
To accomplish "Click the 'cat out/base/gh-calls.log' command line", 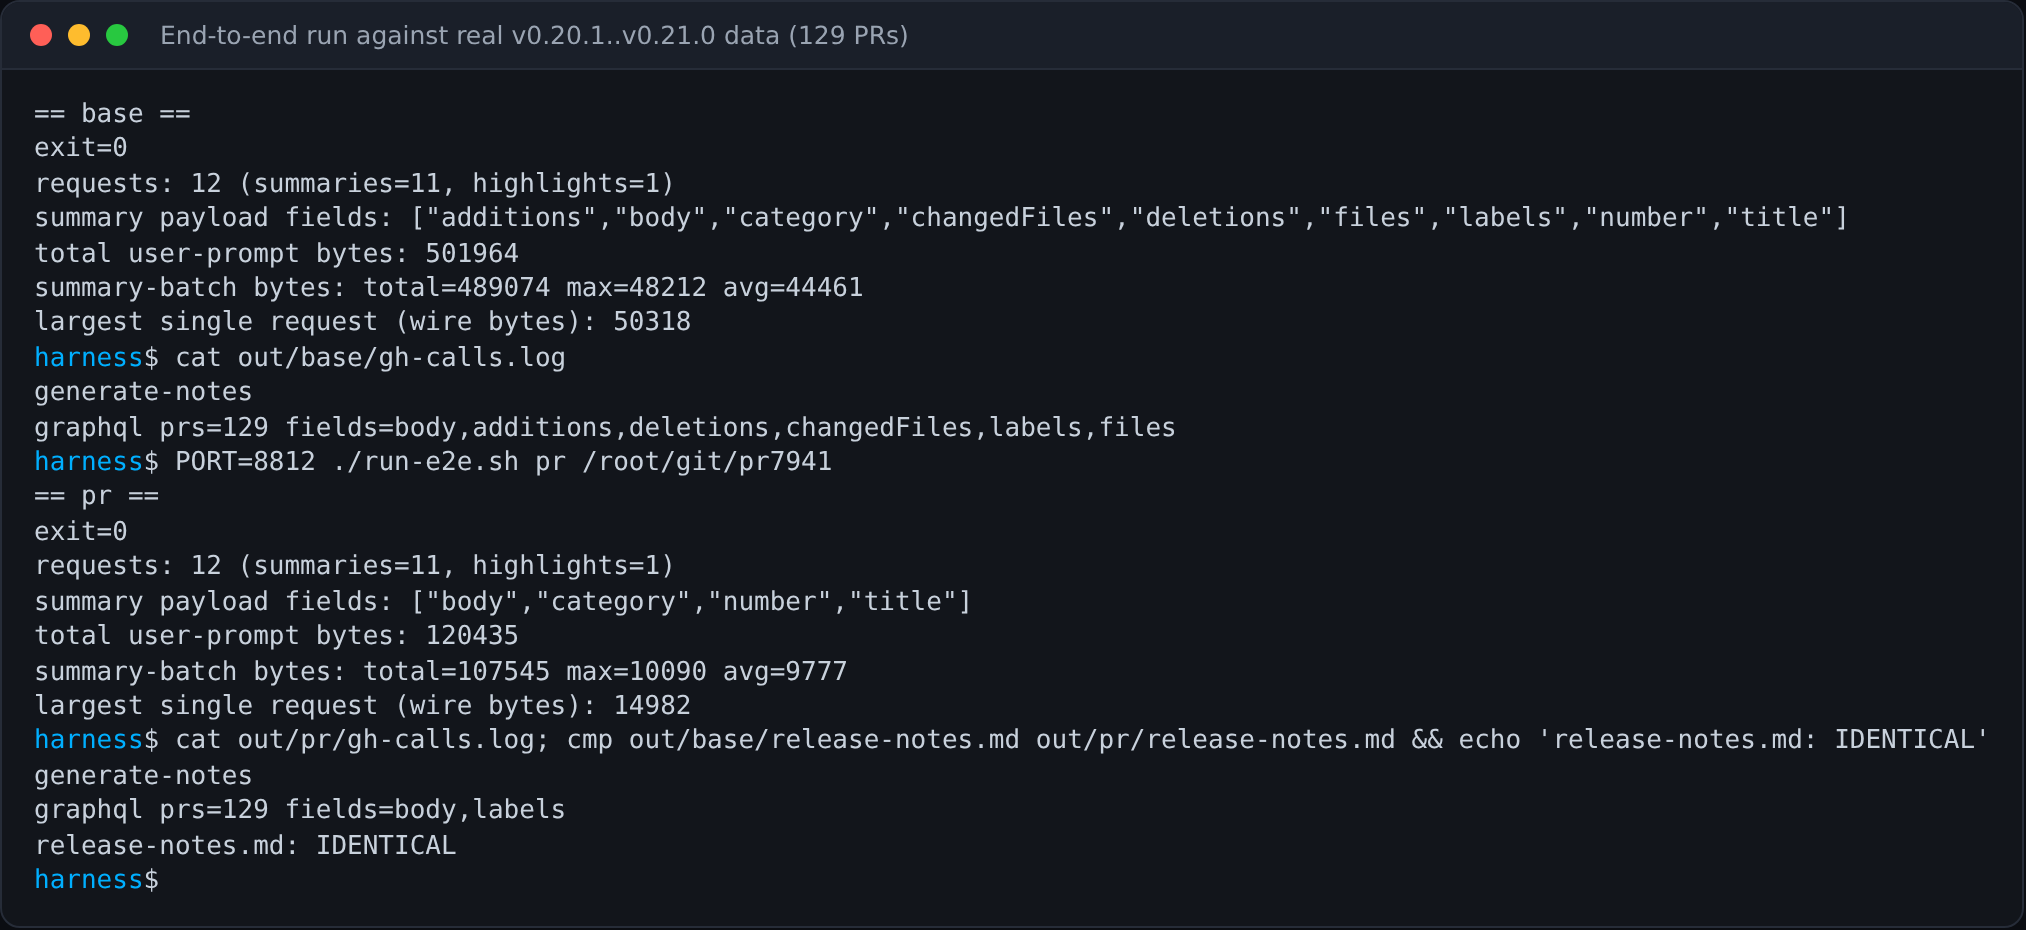I will [300, 358].
